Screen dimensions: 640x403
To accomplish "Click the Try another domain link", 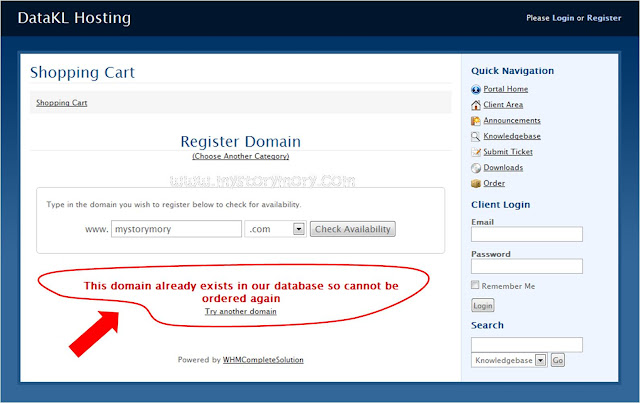I will 240,312.
